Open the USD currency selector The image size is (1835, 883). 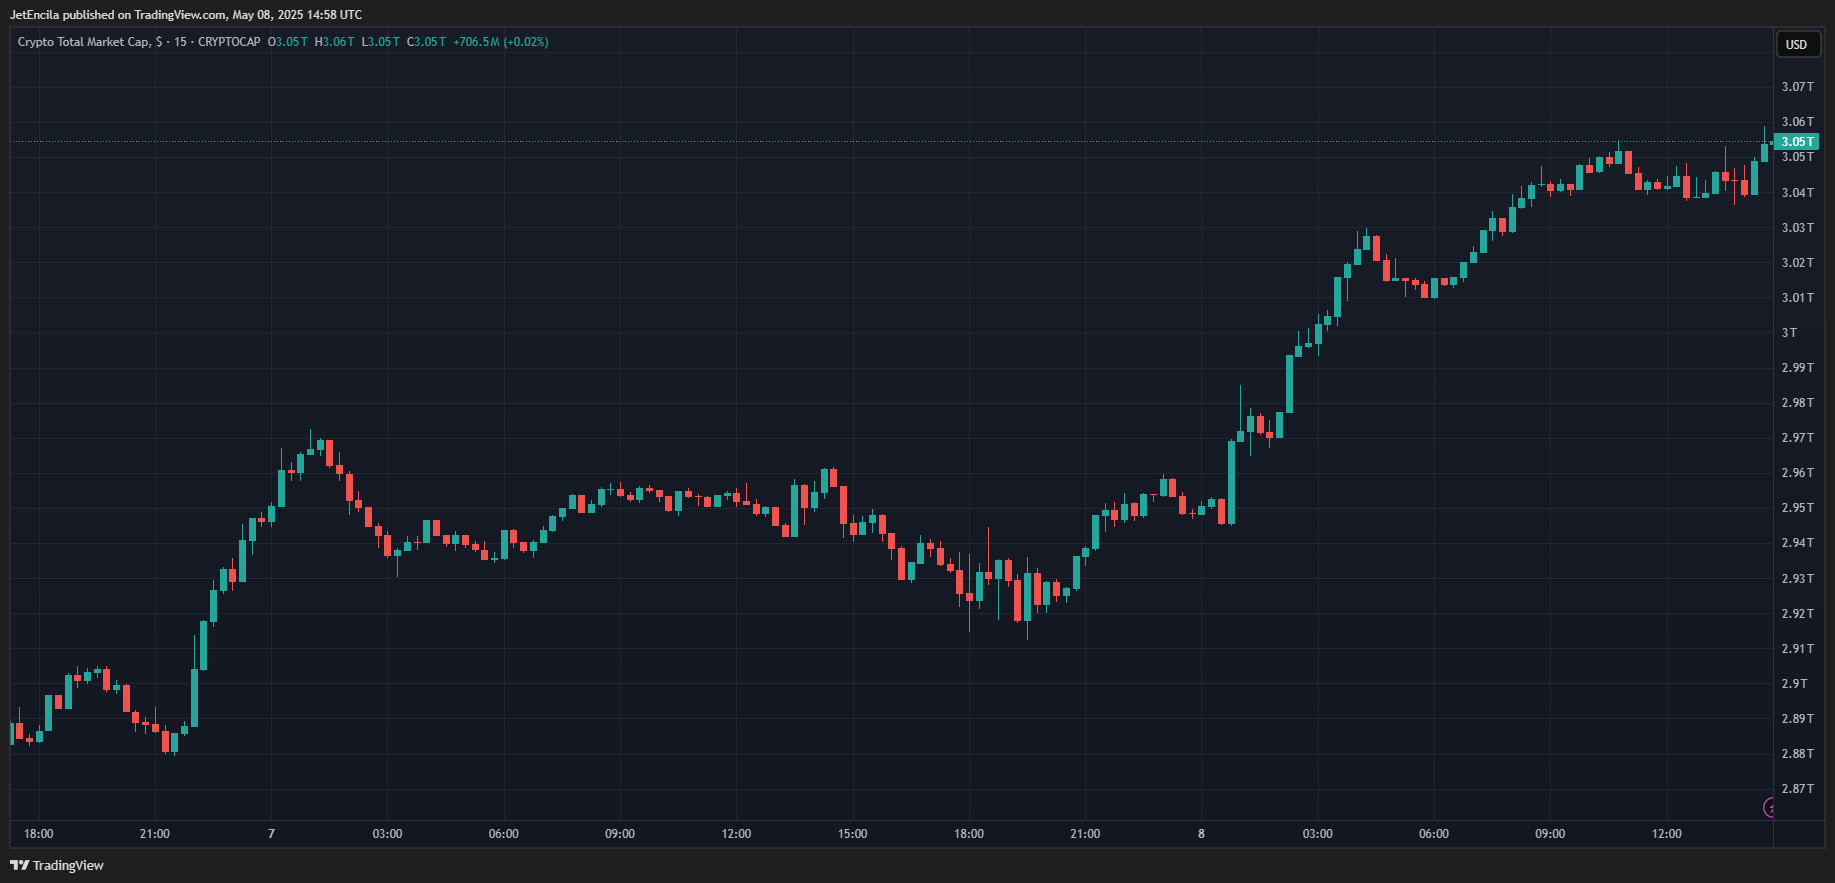pos(1797,44)
